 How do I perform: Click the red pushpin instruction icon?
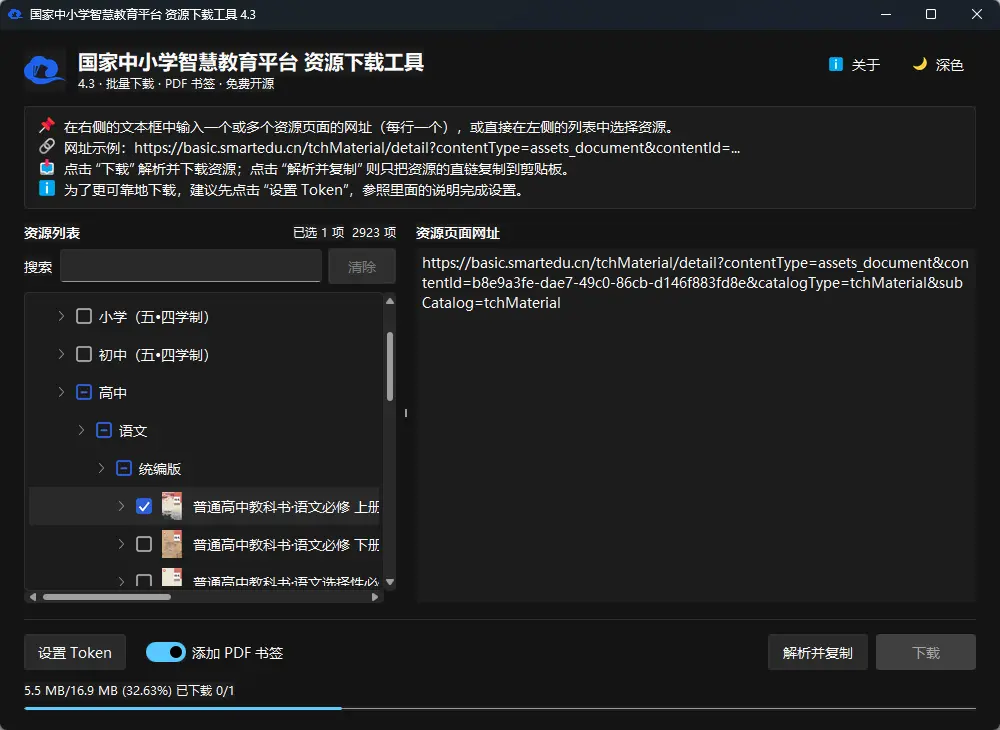pyautogui.click(x=47, y=125)
